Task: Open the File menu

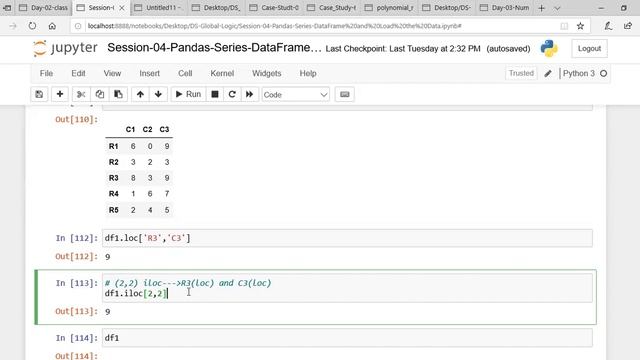Action: (x=46, y=73)
